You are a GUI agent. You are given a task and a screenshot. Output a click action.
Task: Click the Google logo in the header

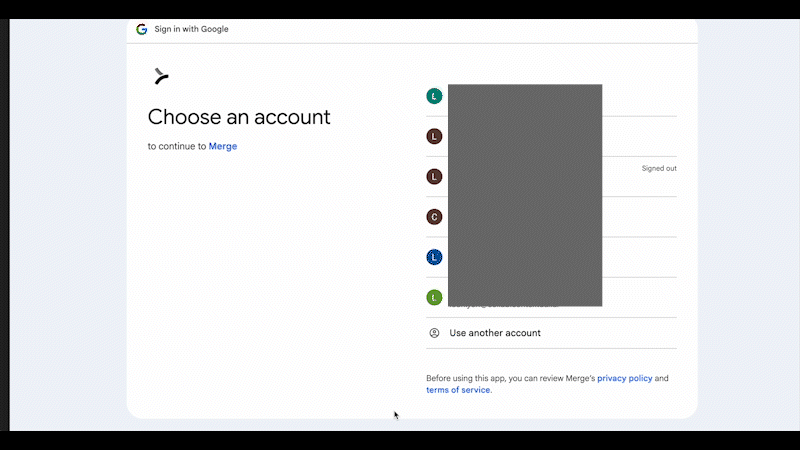(141, 29)
